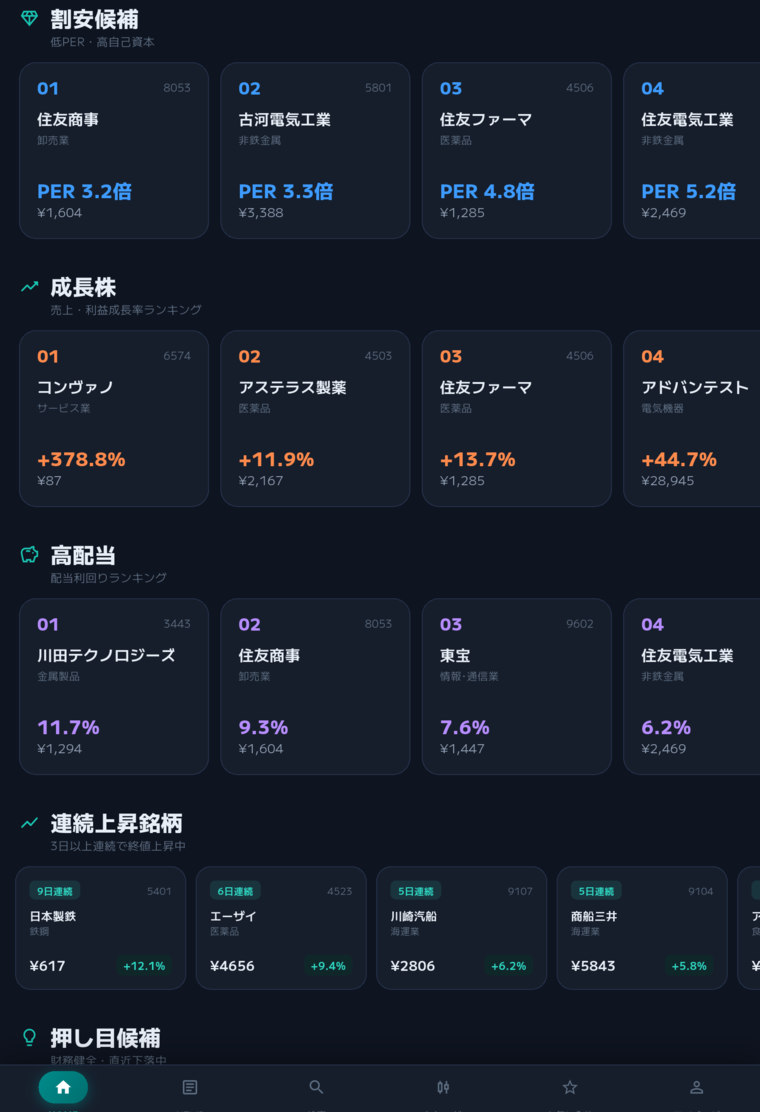Image resolution: width=760 pixels, height=1112 pixels.
Task: Open the 住友商事 card with 9.3% yield
Action: click(315, 686)
